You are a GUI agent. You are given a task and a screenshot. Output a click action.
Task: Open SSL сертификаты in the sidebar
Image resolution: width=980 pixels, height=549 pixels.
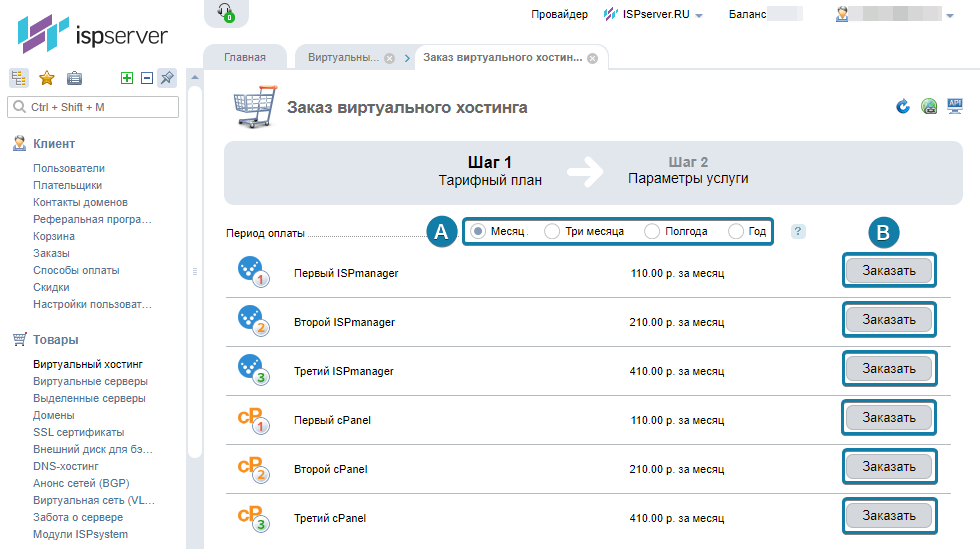pos(79,432)
